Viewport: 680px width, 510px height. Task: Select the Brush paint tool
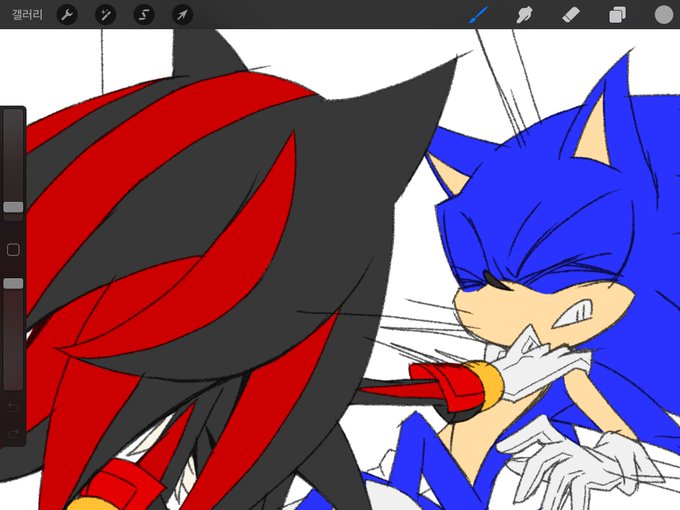tap(478, 15)
